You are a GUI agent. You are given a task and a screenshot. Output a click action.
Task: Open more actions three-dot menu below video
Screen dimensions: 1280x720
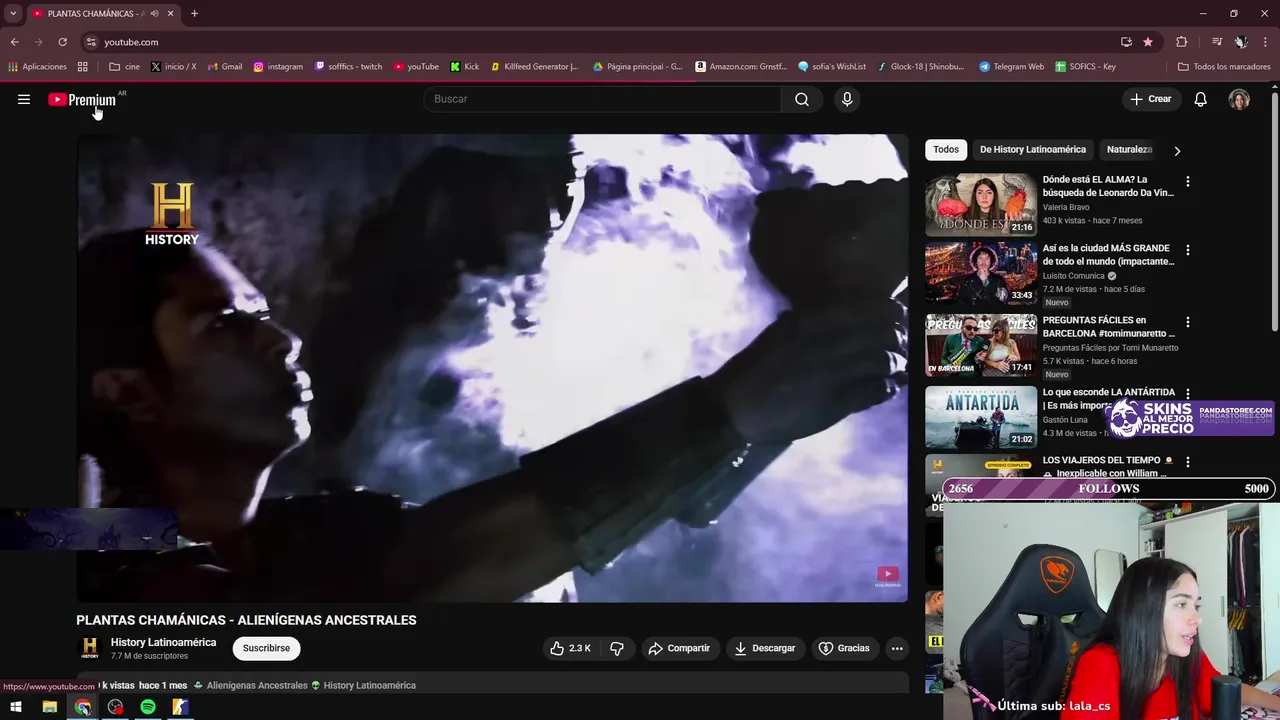click(897, 648)
